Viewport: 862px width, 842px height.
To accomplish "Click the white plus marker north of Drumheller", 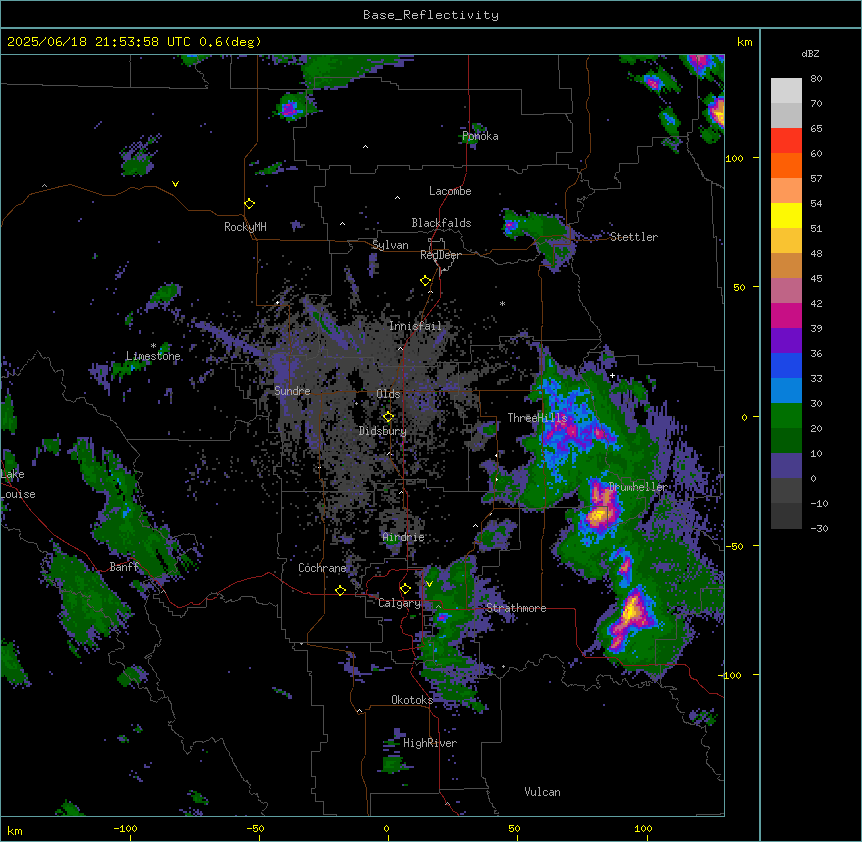I will coord(612,376).
